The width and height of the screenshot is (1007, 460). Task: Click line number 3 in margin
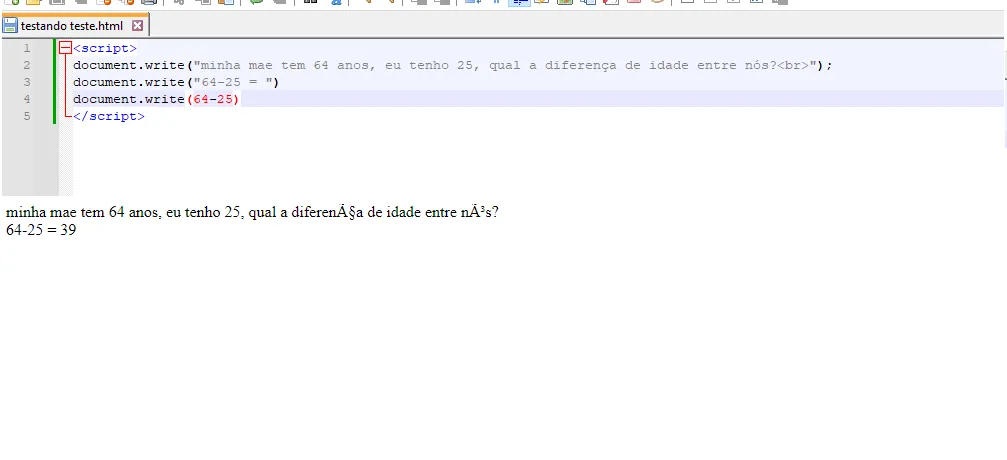pos(27,82)
